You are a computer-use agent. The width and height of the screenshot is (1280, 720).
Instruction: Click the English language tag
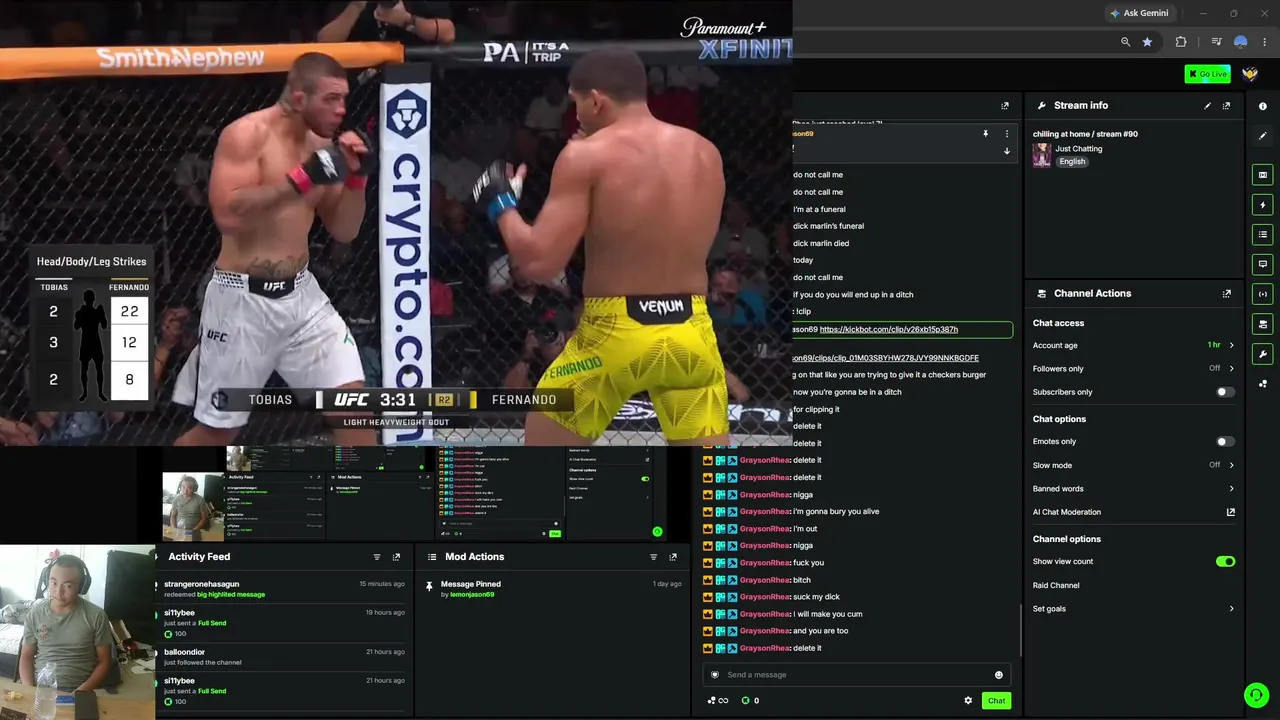(x=1072, y=162)
